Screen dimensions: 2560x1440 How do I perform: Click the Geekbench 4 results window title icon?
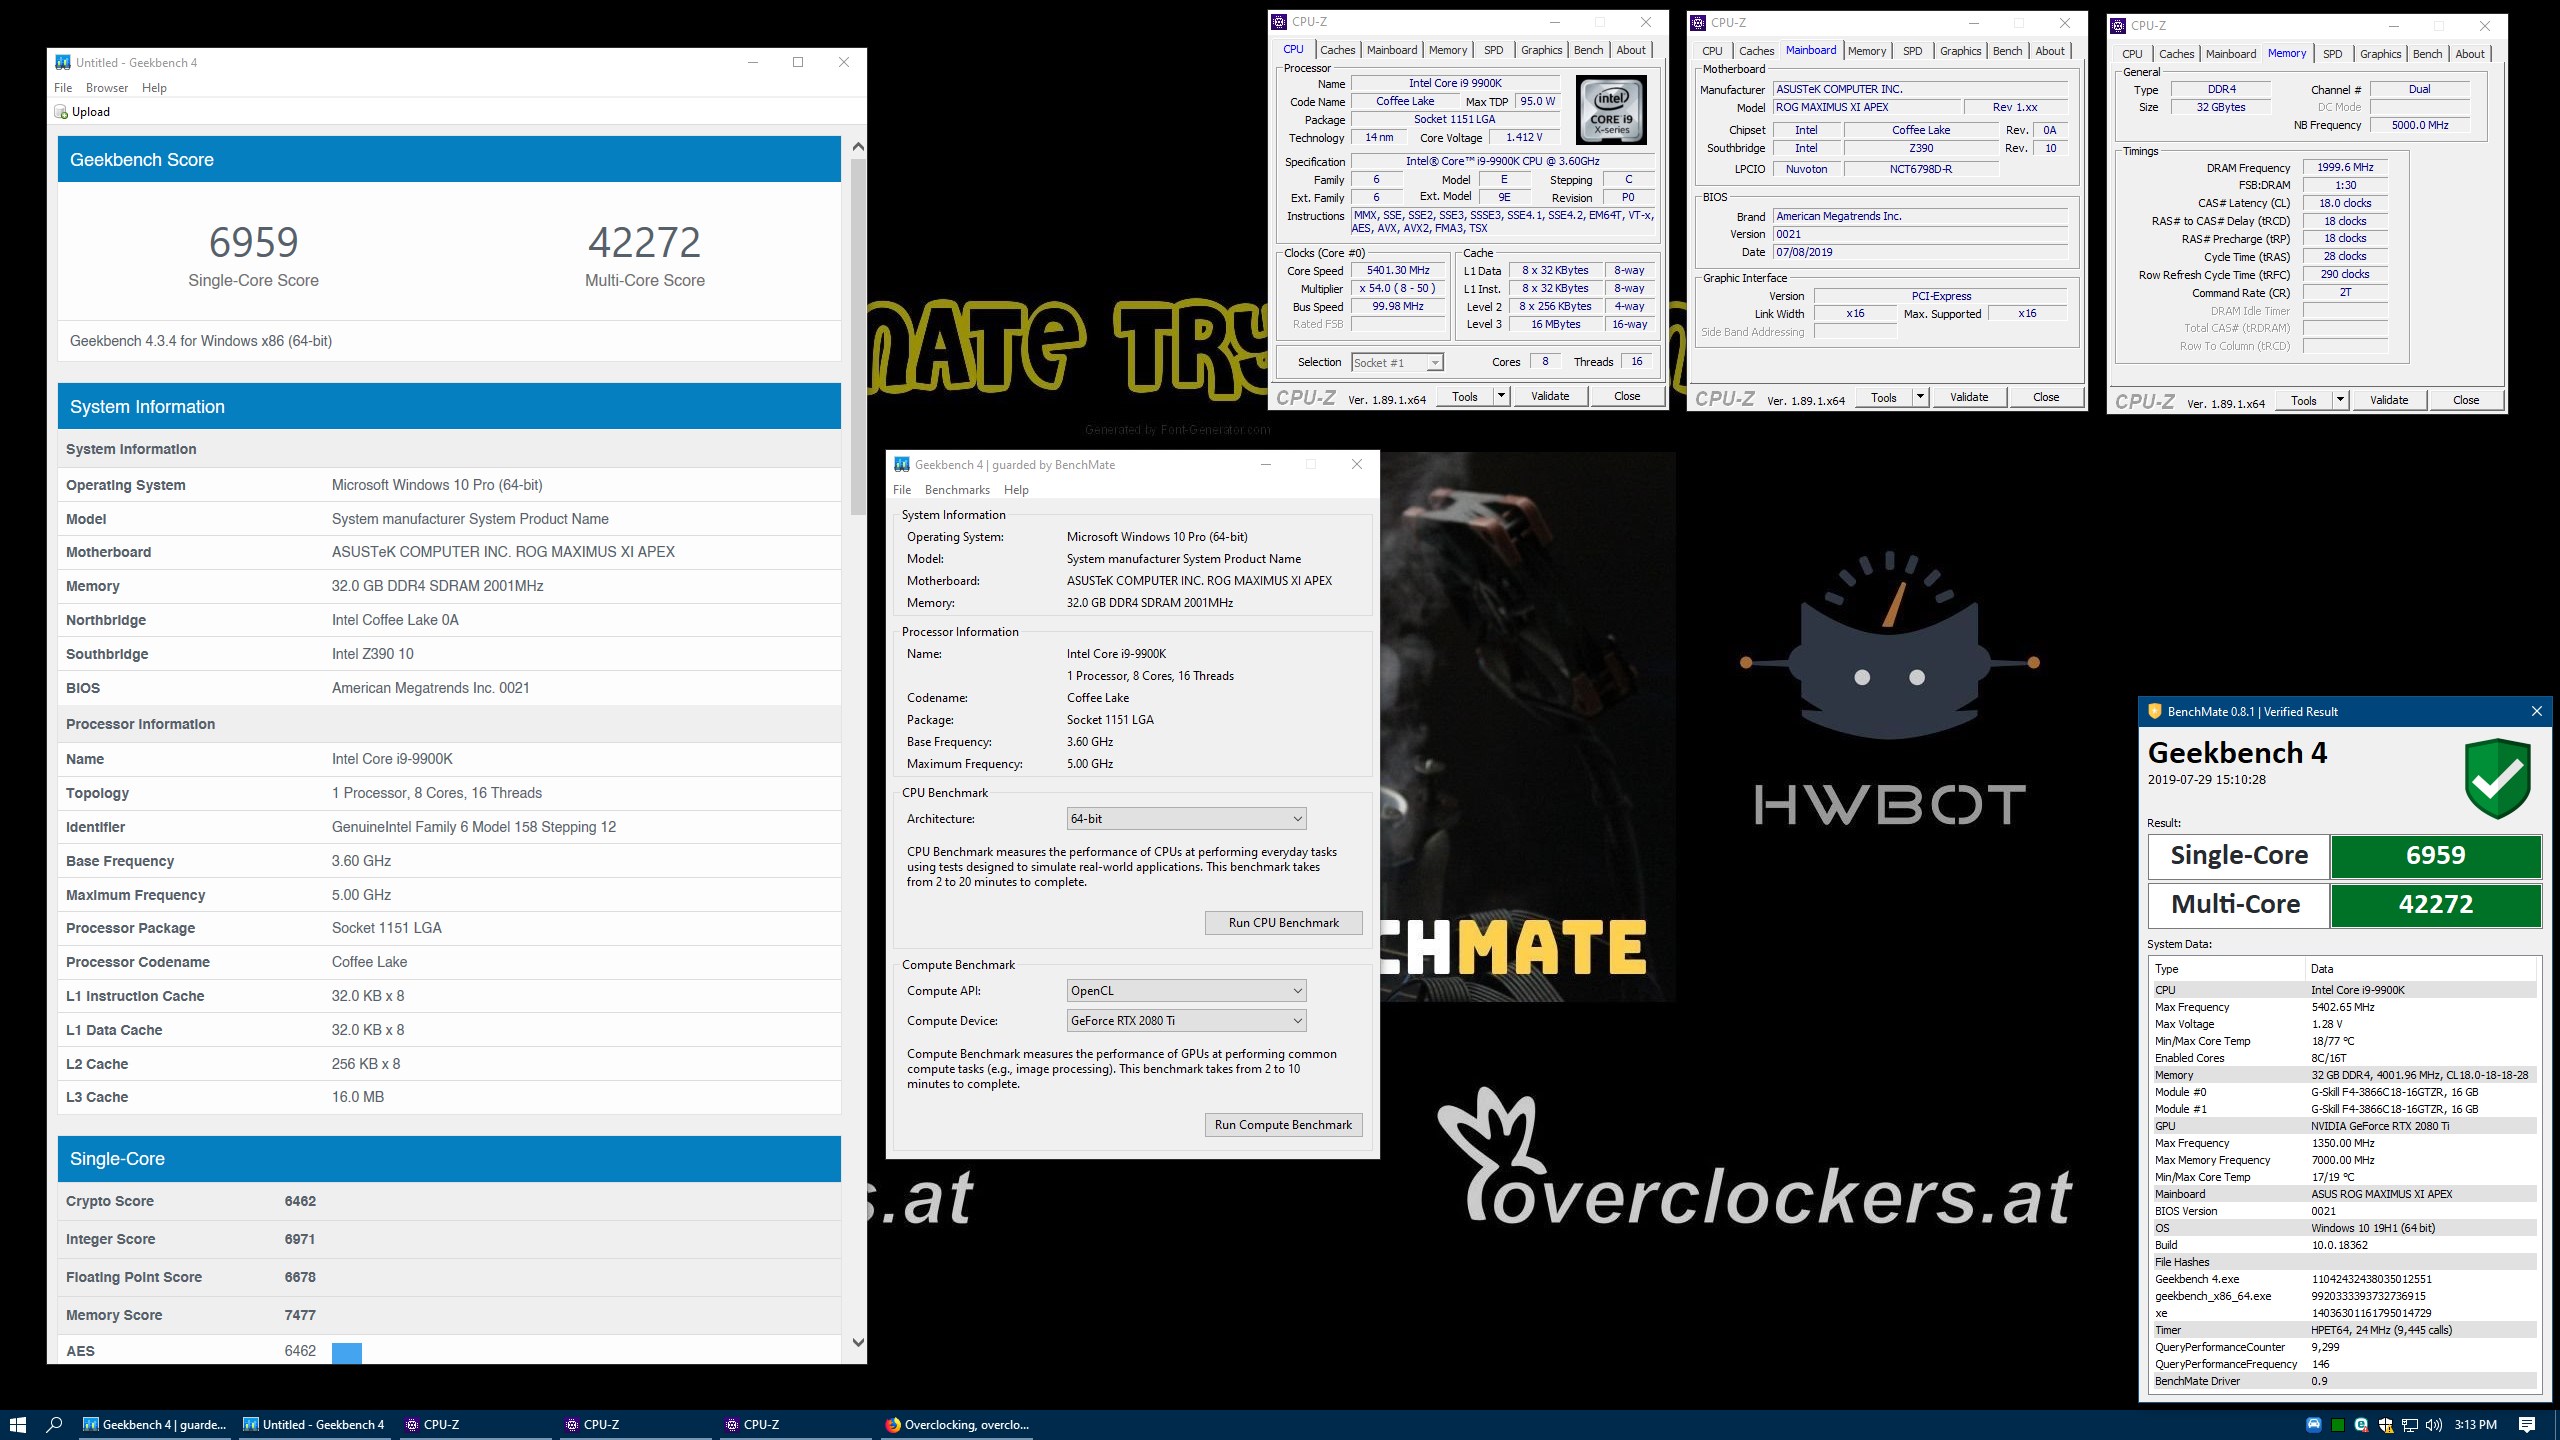pyautogui.click(x=63, y=62)
